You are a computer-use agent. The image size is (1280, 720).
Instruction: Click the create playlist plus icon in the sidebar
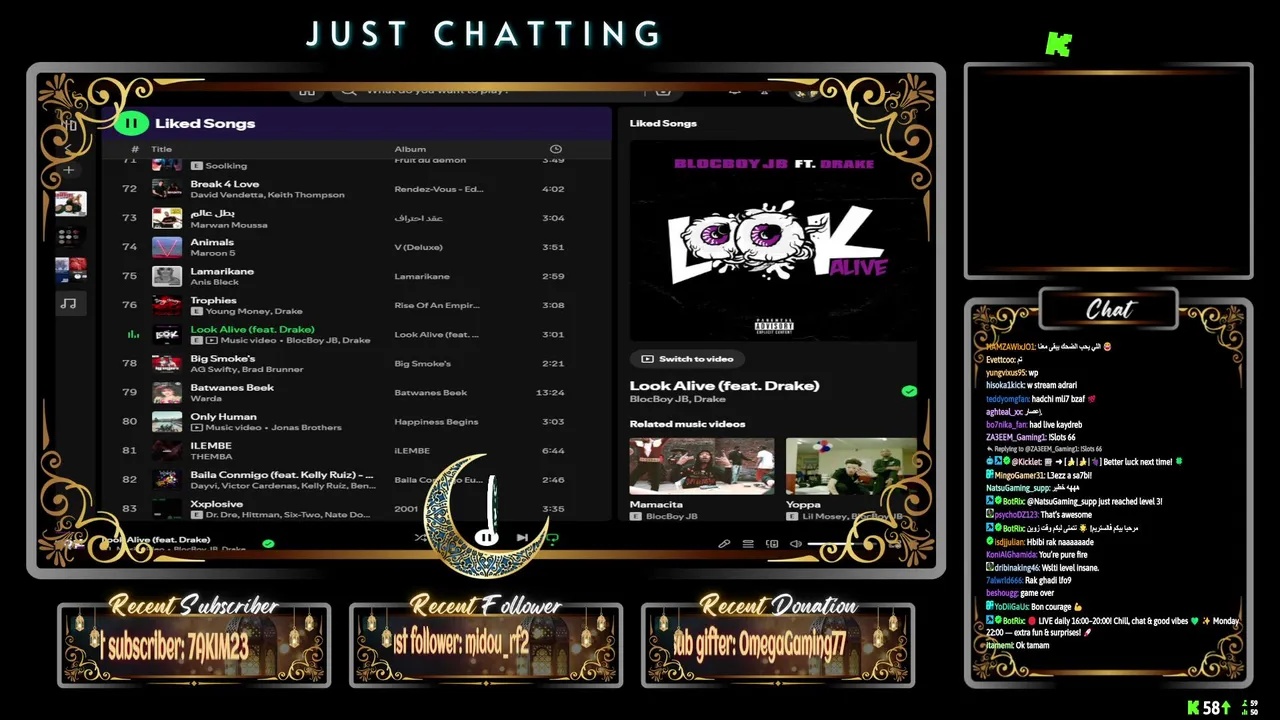click(x=69, y=170)
